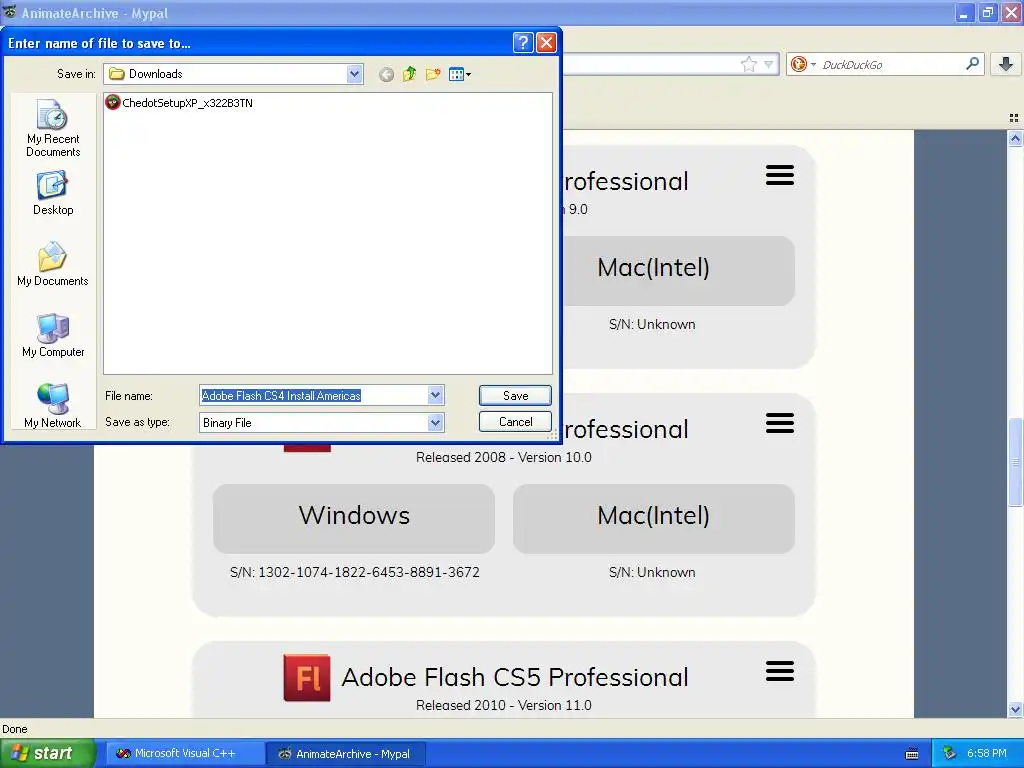Viewport: 1024px width, 768px height.
Task: Click the DuckDuckGo search field
Action: point(891,64)
